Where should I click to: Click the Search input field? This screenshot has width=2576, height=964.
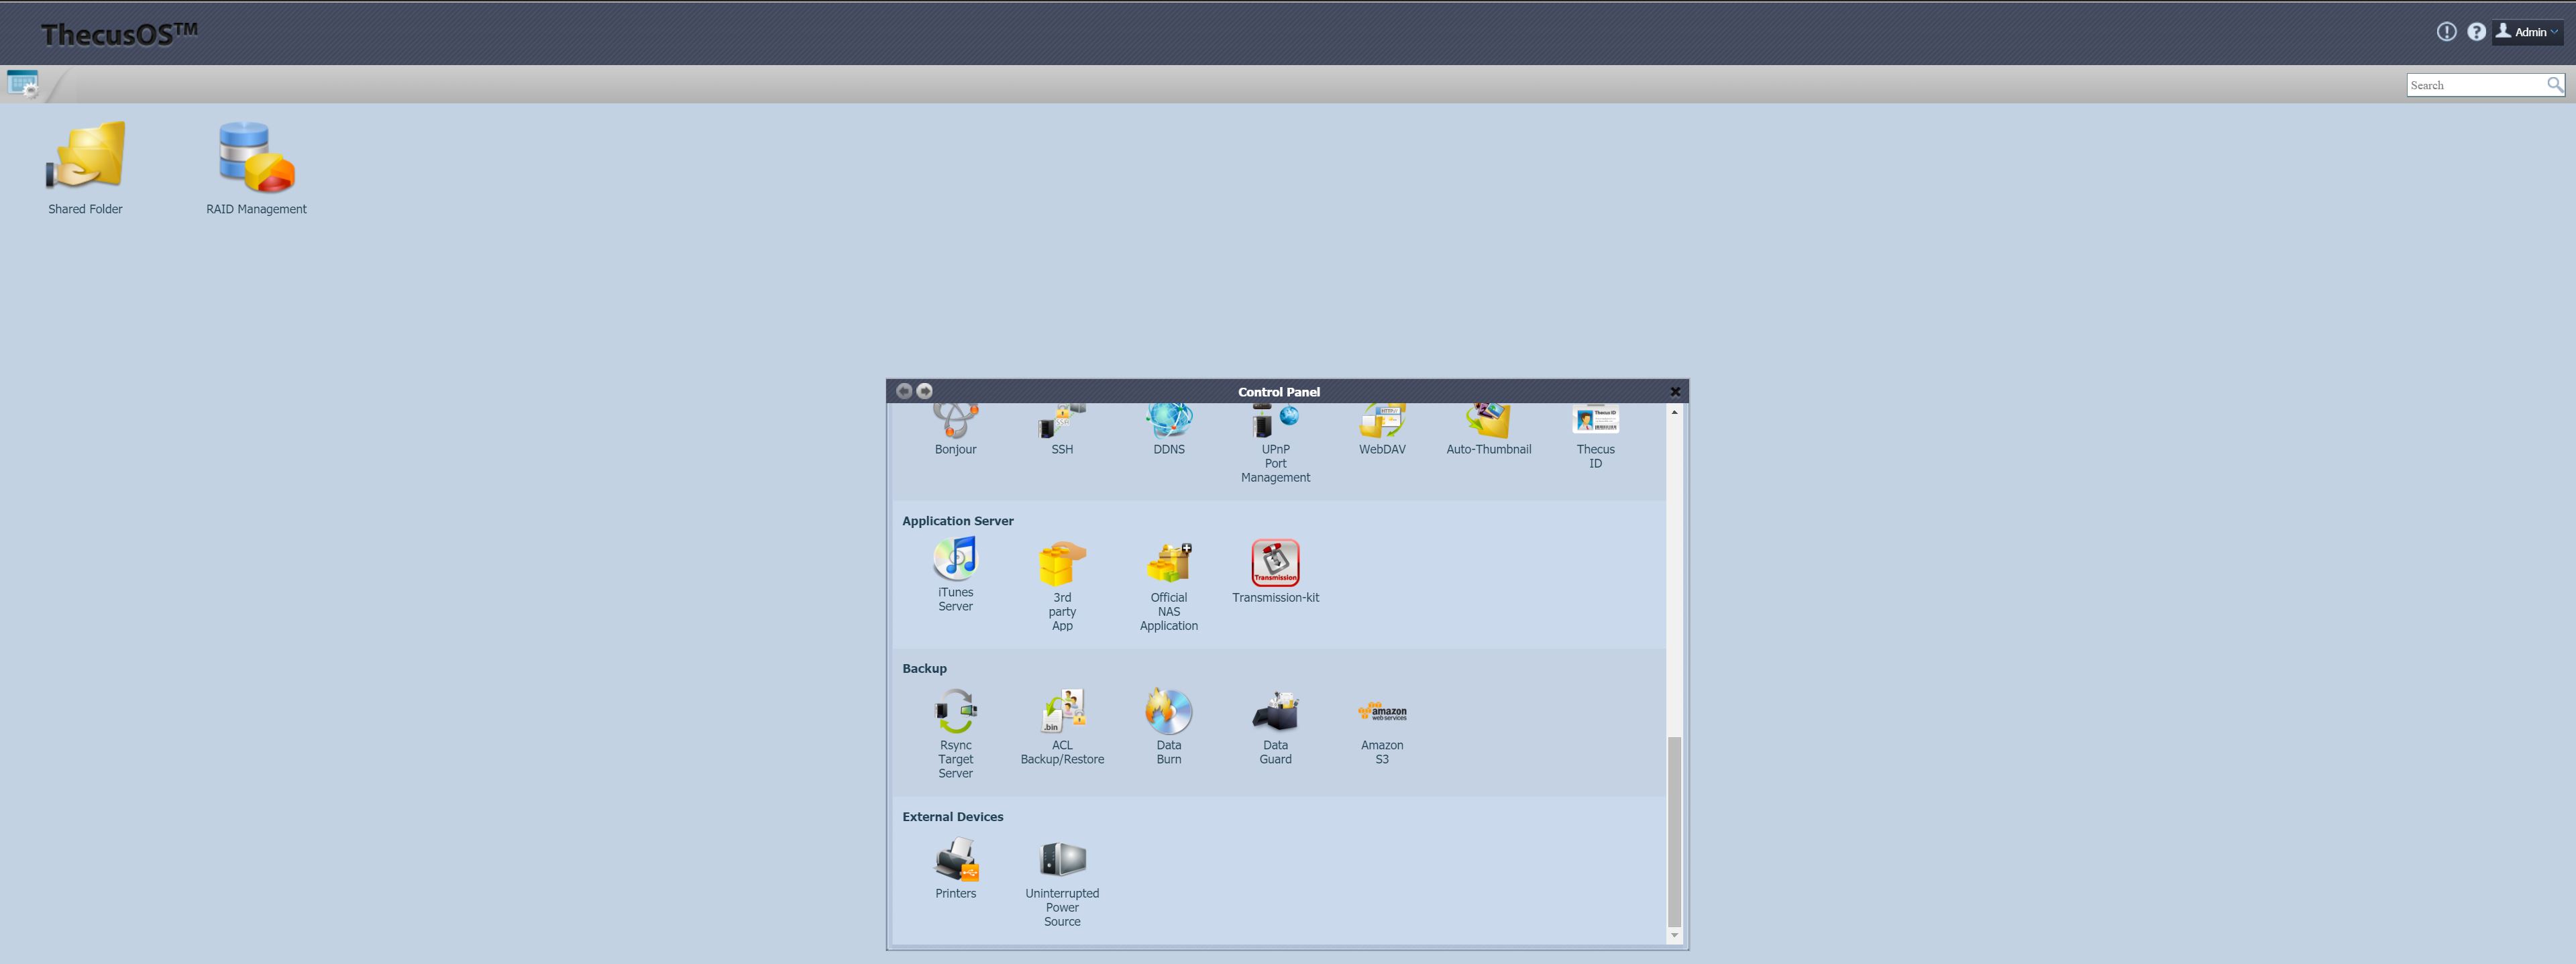click(2474, 85)
